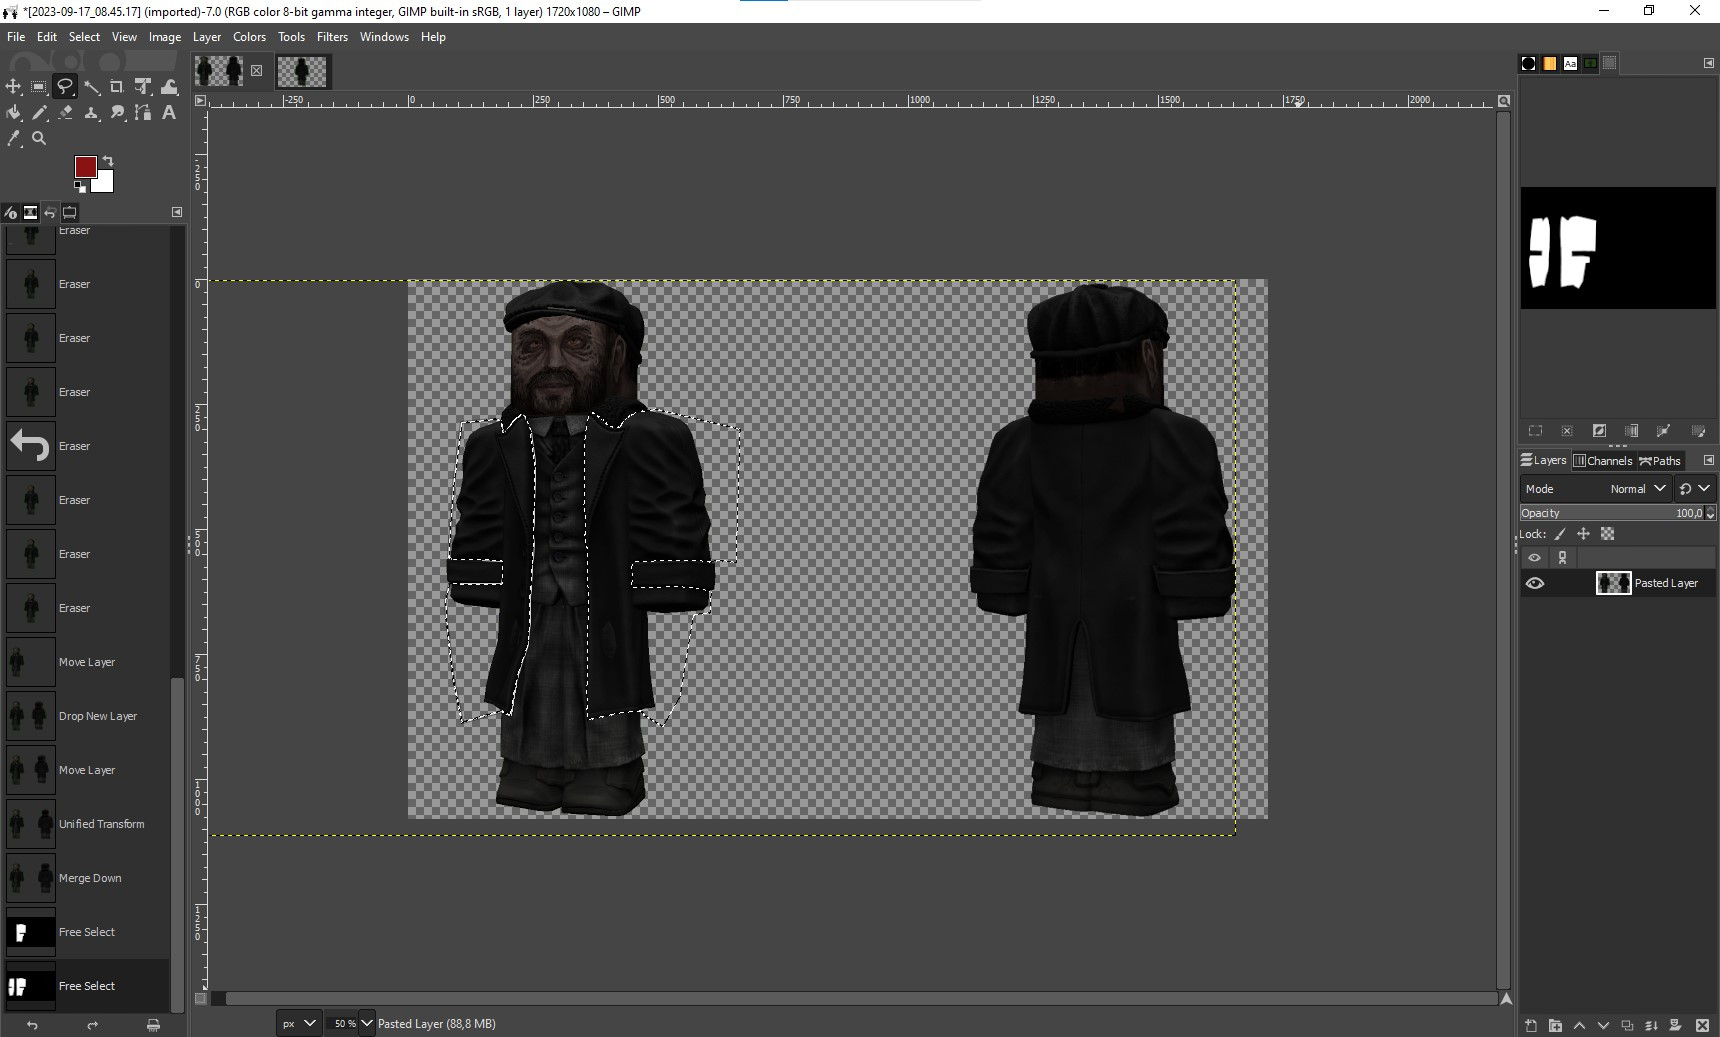Choose the Zoom magnifier tool

[x=39, y=139]
